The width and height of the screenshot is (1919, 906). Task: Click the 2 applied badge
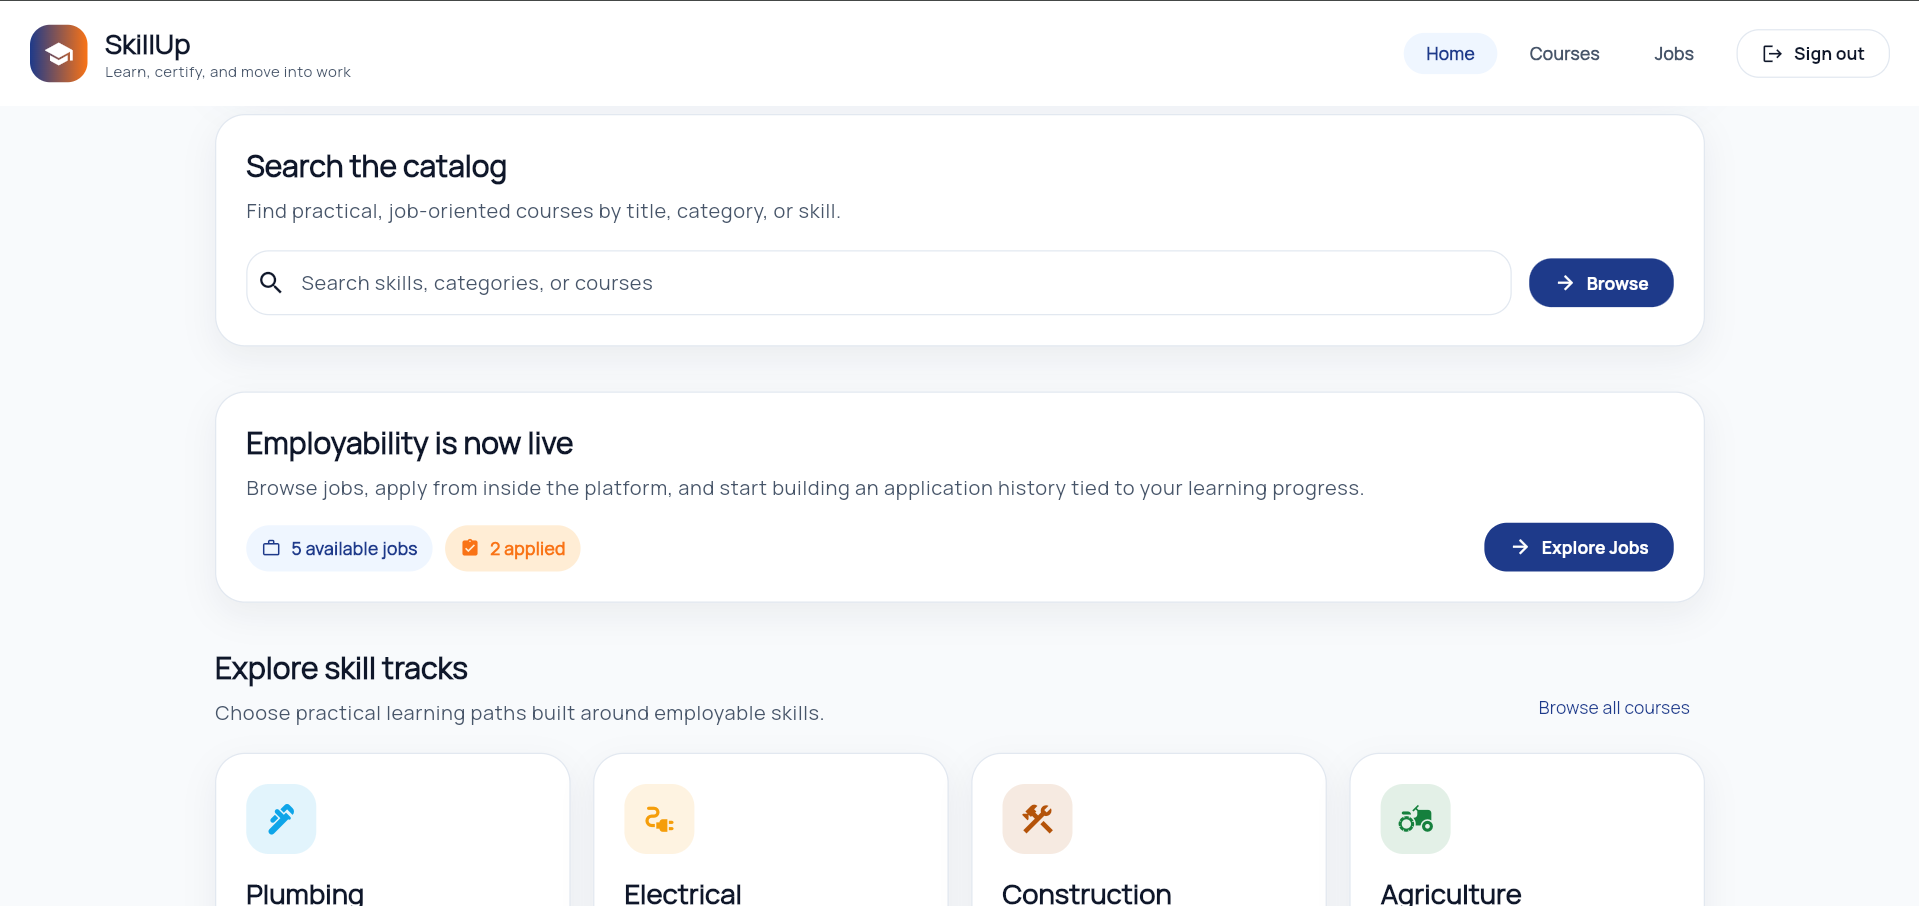[512, 547]
